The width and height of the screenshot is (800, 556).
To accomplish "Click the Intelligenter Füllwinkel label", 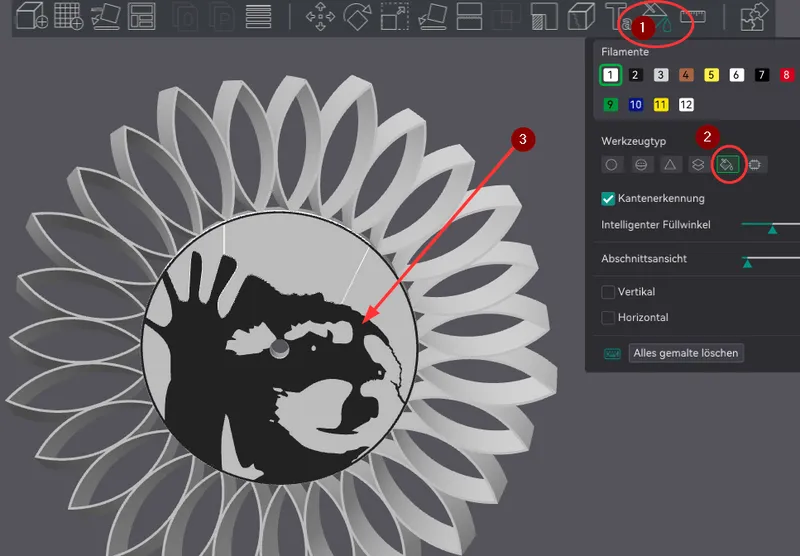I will (x=656, y=225).
